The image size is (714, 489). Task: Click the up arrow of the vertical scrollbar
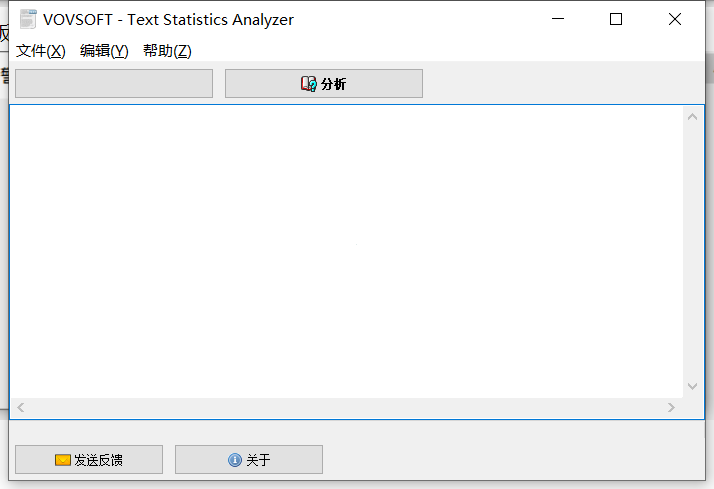(693, 117)
